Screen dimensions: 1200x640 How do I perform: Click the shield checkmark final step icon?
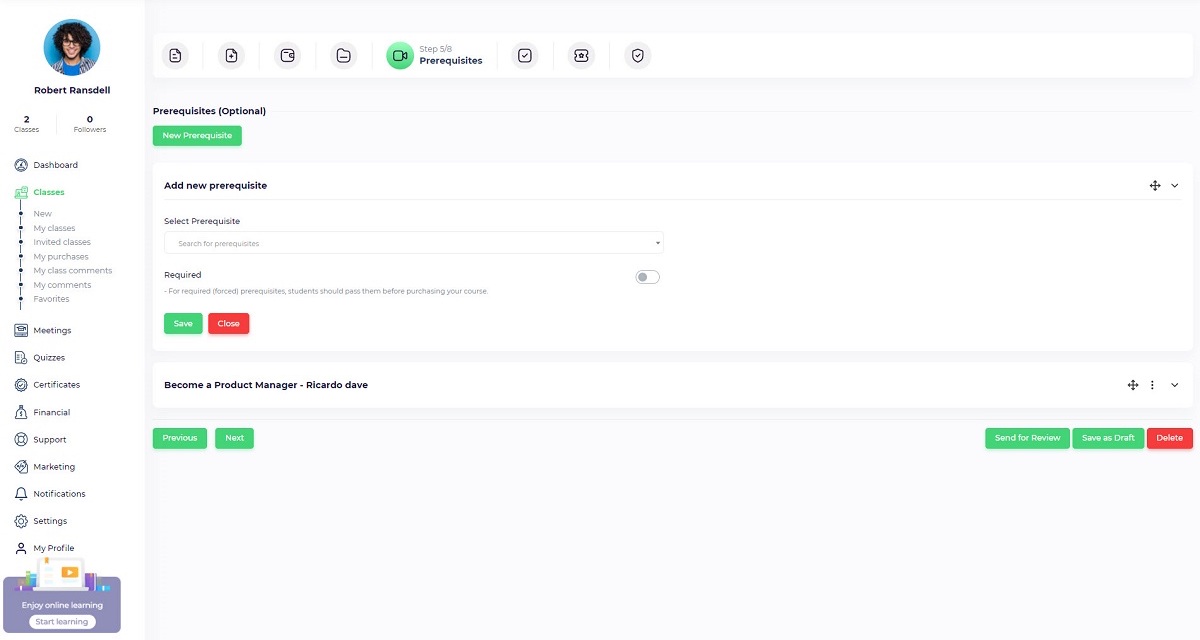[x=637, y=56]
